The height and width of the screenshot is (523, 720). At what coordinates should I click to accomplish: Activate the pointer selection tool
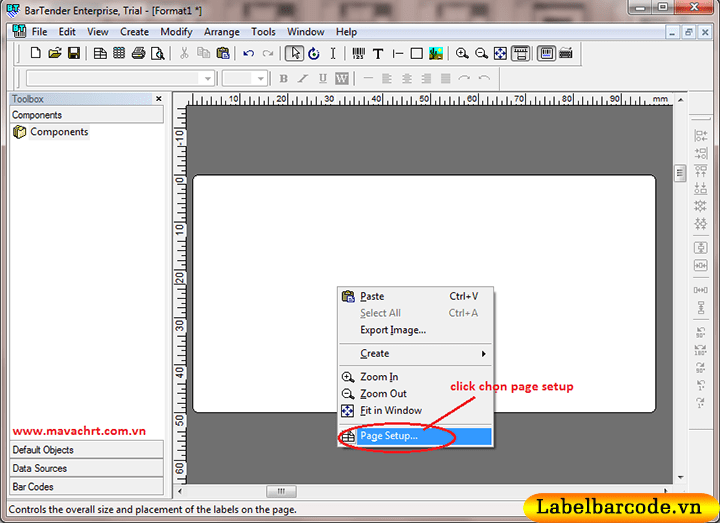294,53
